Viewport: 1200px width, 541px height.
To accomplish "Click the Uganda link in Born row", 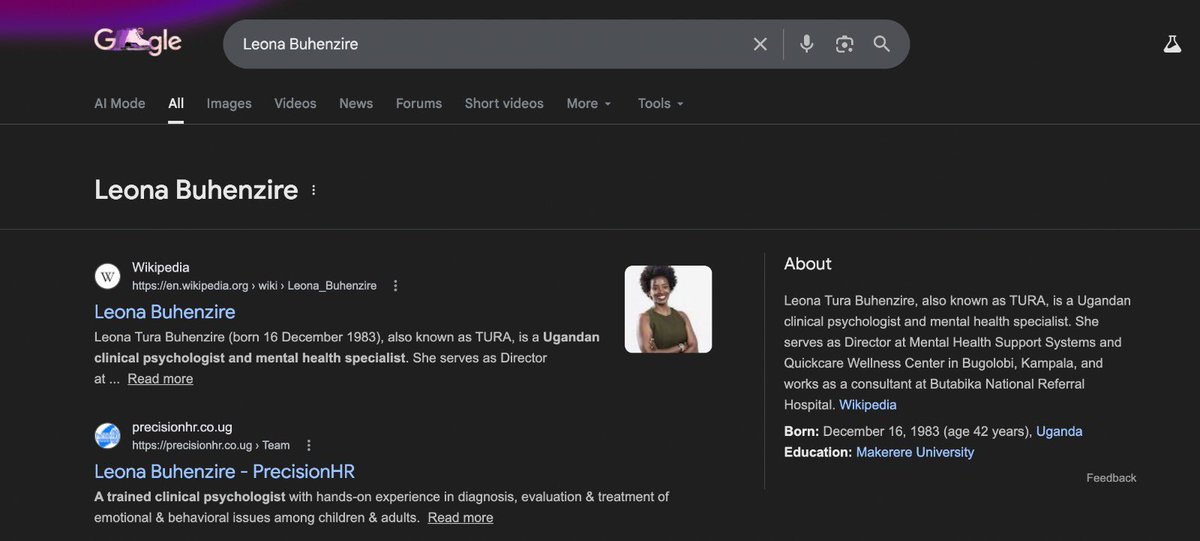I will coord(1059,431).
